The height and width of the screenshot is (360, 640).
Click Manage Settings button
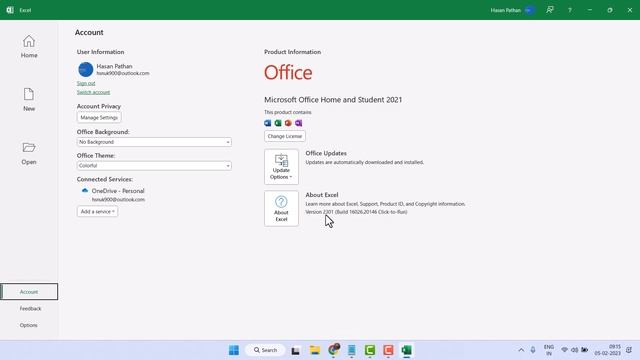click(x=99, y=118)
